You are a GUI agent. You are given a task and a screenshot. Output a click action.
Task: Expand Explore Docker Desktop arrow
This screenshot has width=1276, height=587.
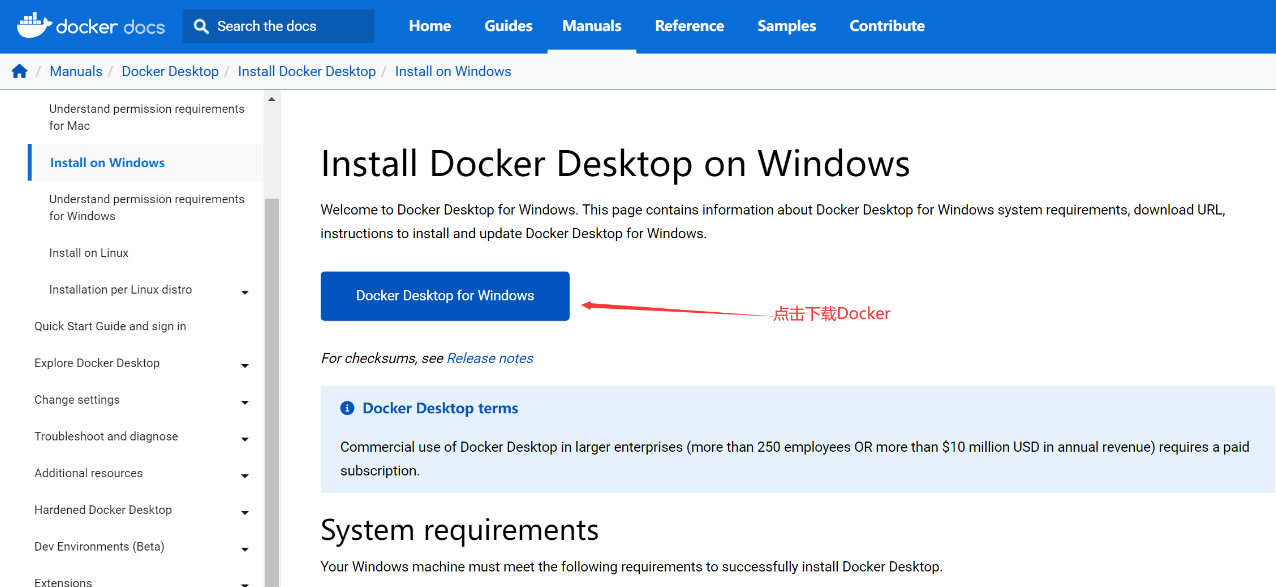245,366
